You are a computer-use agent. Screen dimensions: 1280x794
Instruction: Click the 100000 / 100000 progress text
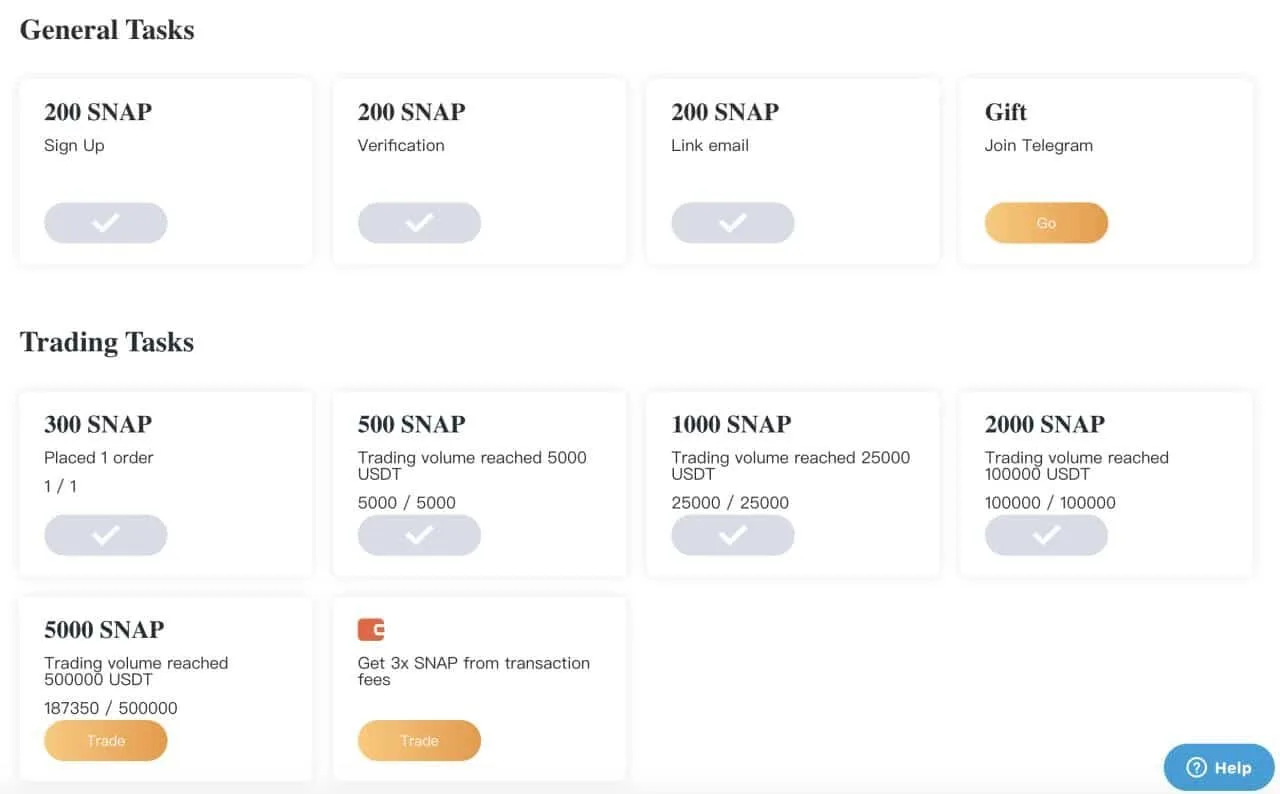pyautogui.click(x=1050, y=503)
